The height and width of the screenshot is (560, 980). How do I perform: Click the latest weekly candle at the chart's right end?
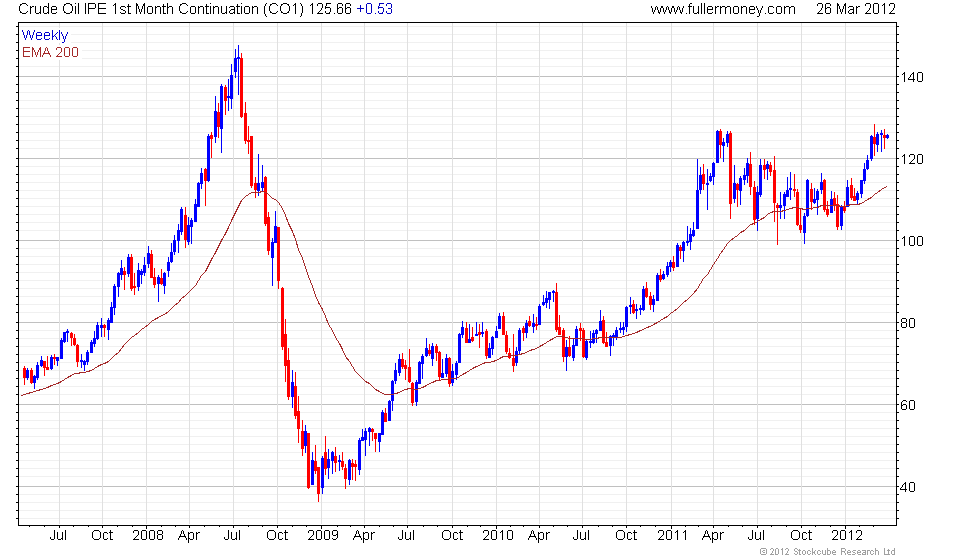tap(888, 137)
